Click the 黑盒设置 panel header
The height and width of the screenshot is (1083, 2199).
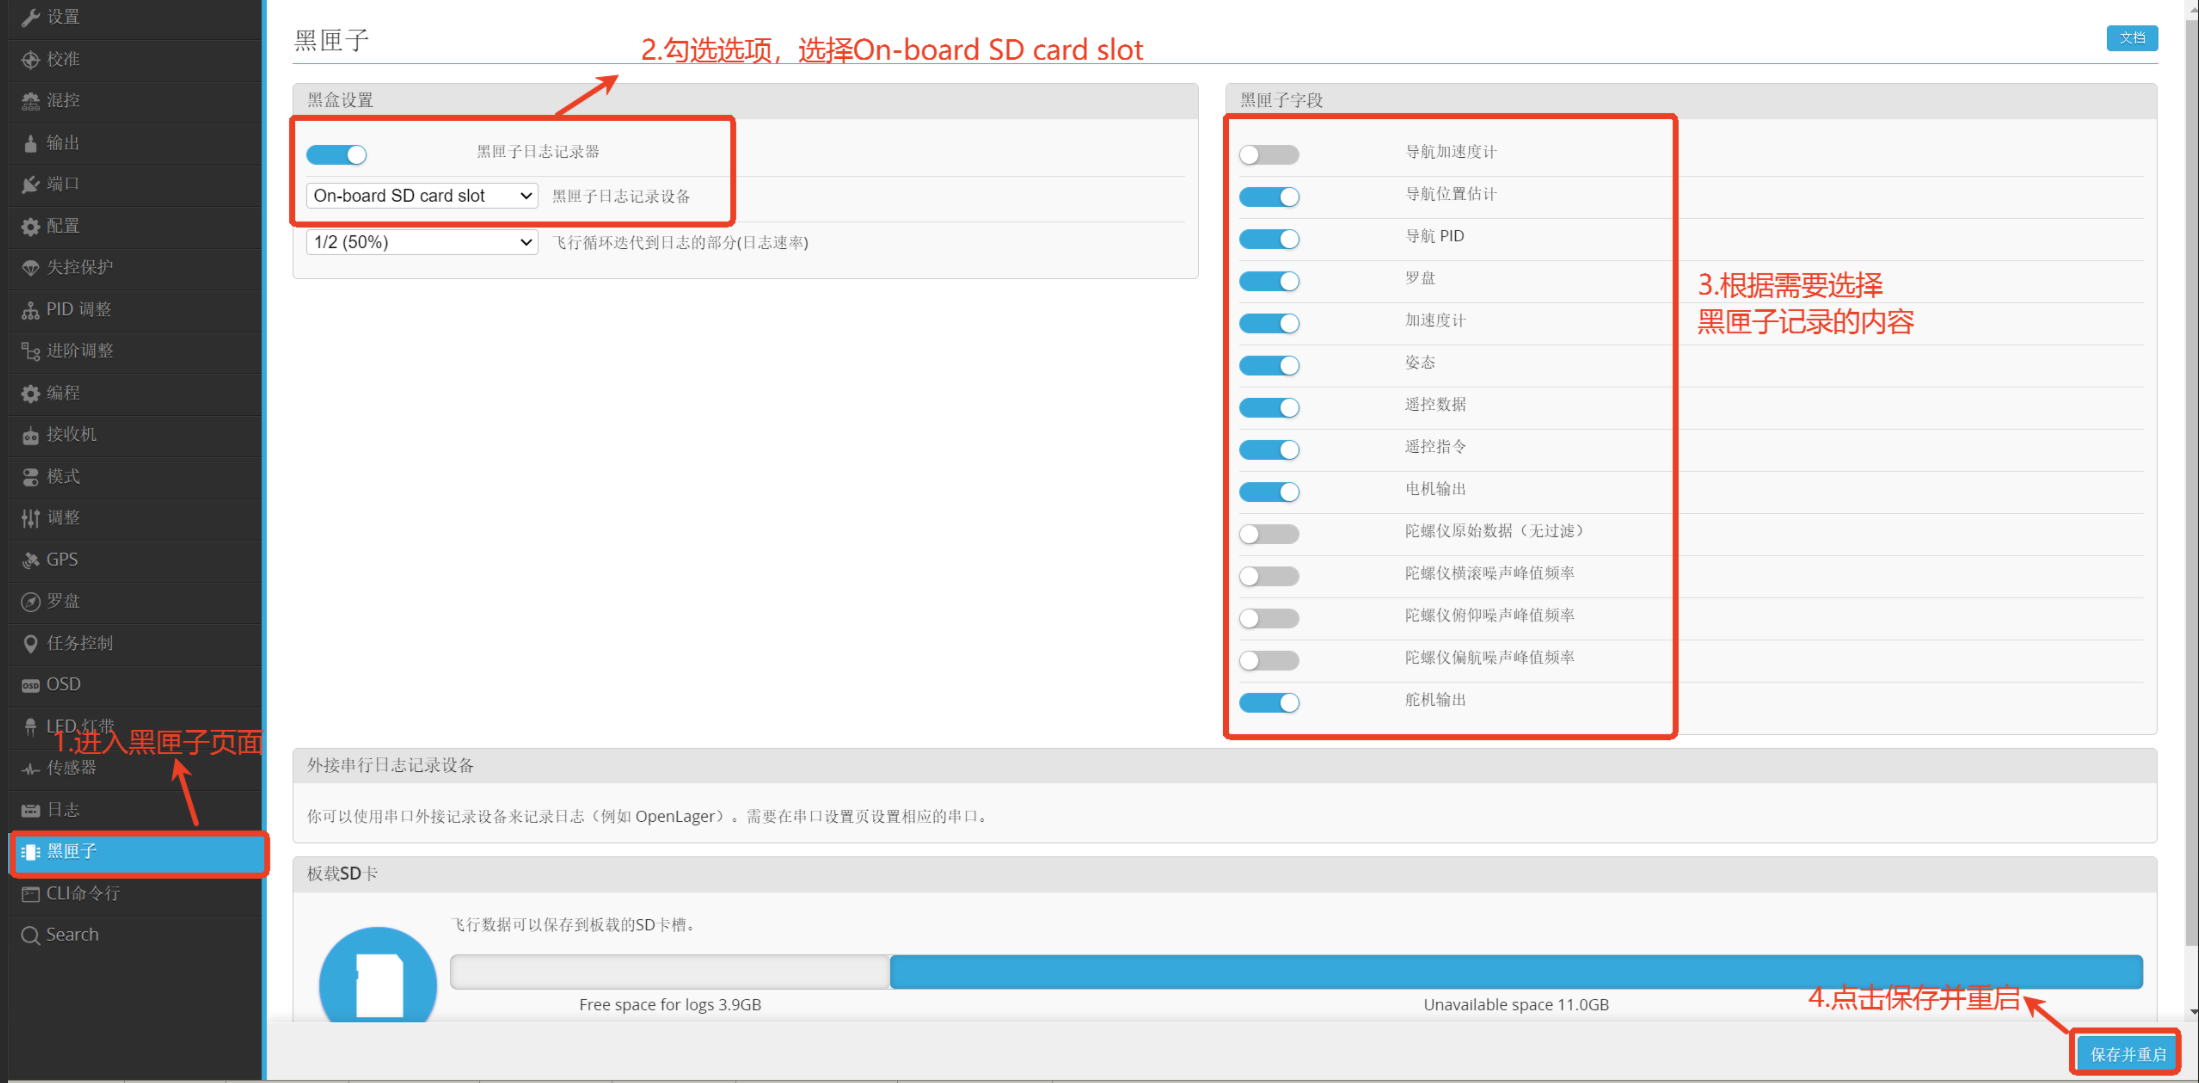[745, 100]
